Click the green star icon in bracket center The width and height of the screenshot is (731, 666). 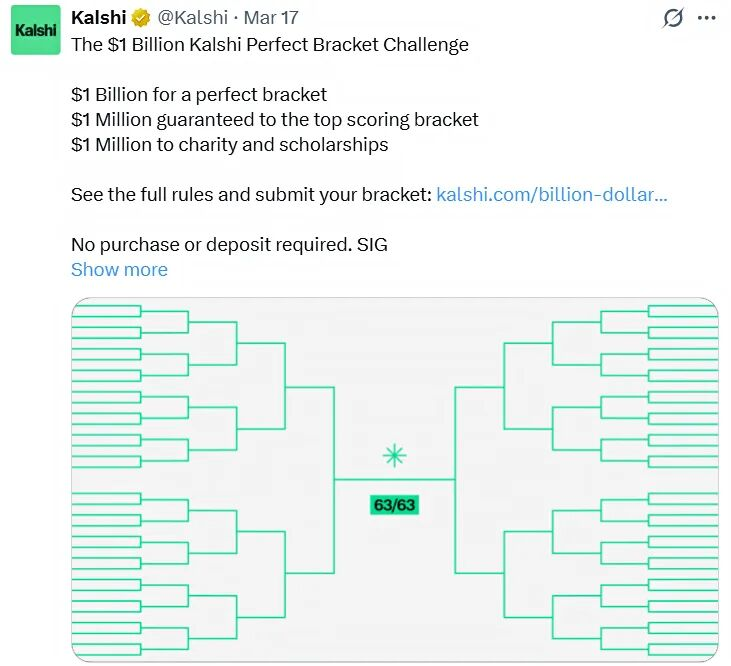point(394,456)
